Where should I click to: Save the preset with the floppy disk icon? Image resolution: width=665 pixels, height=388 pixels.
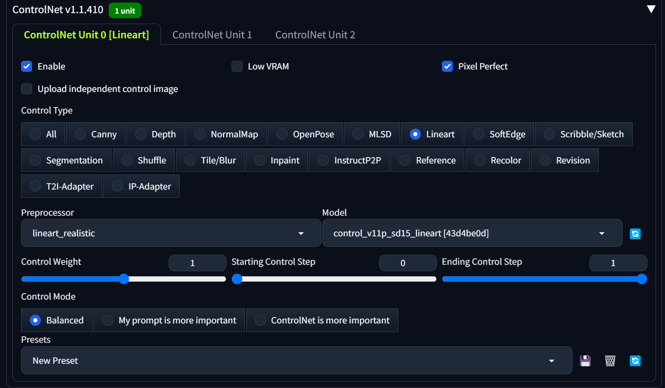(x=585, y=361)
